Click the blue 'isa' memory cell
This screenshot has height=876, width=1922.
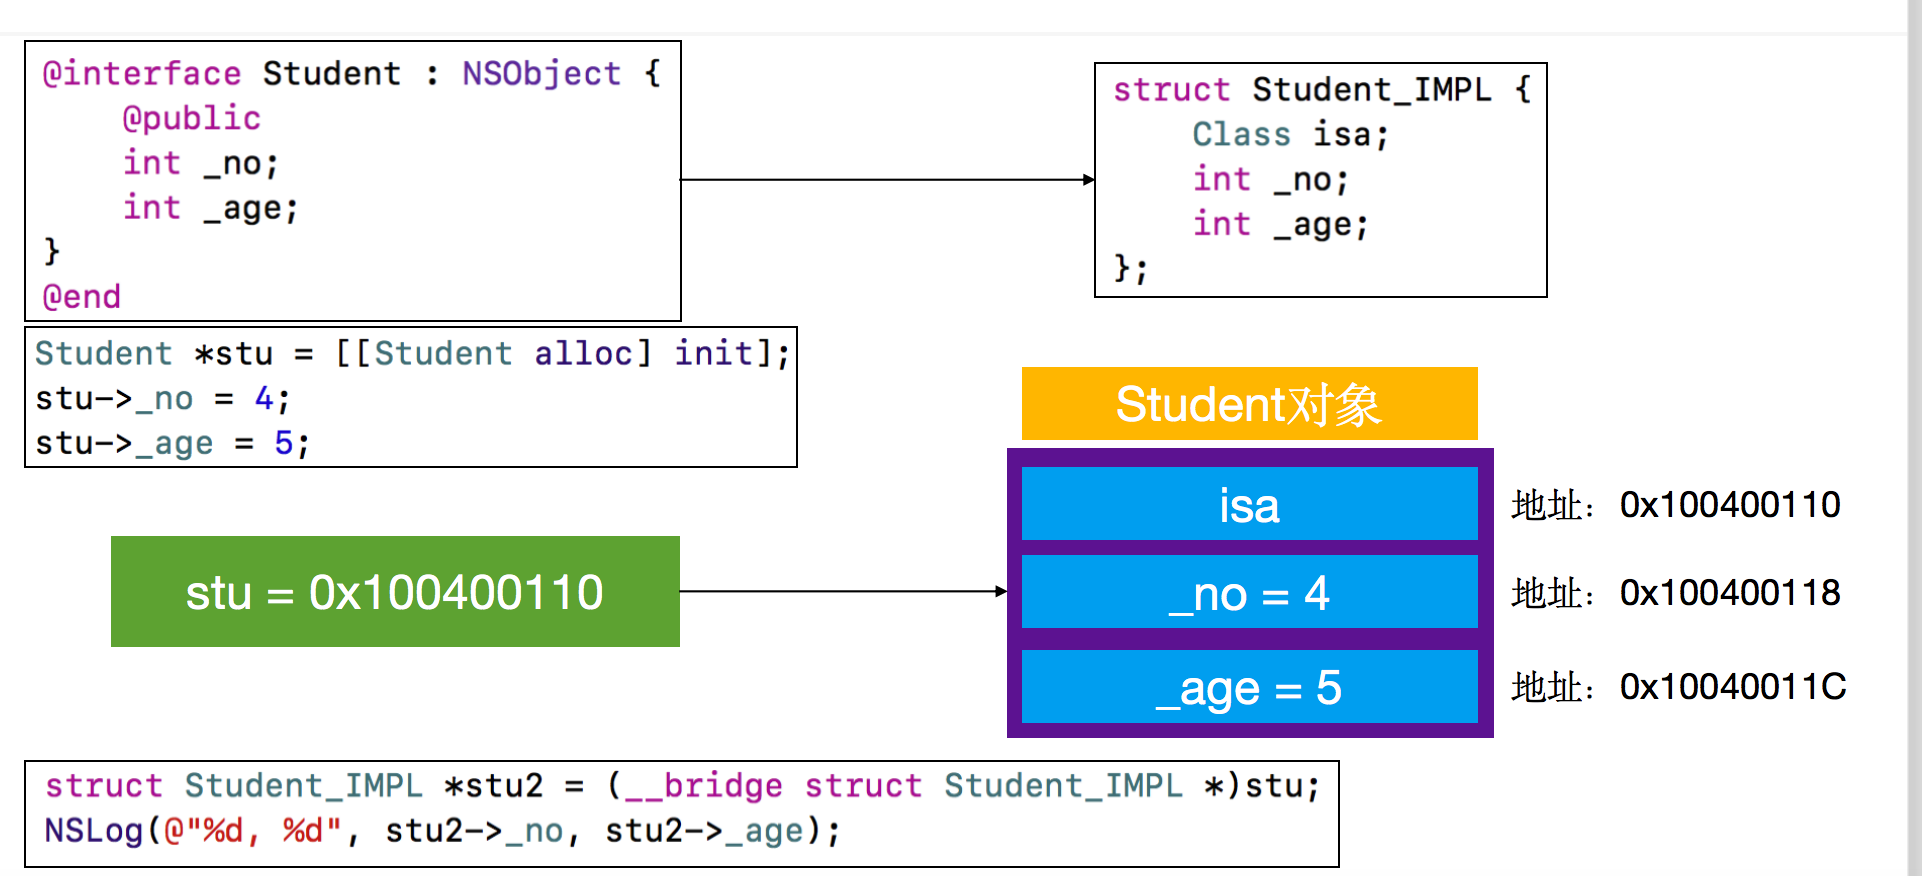(x=1249, y=504)
